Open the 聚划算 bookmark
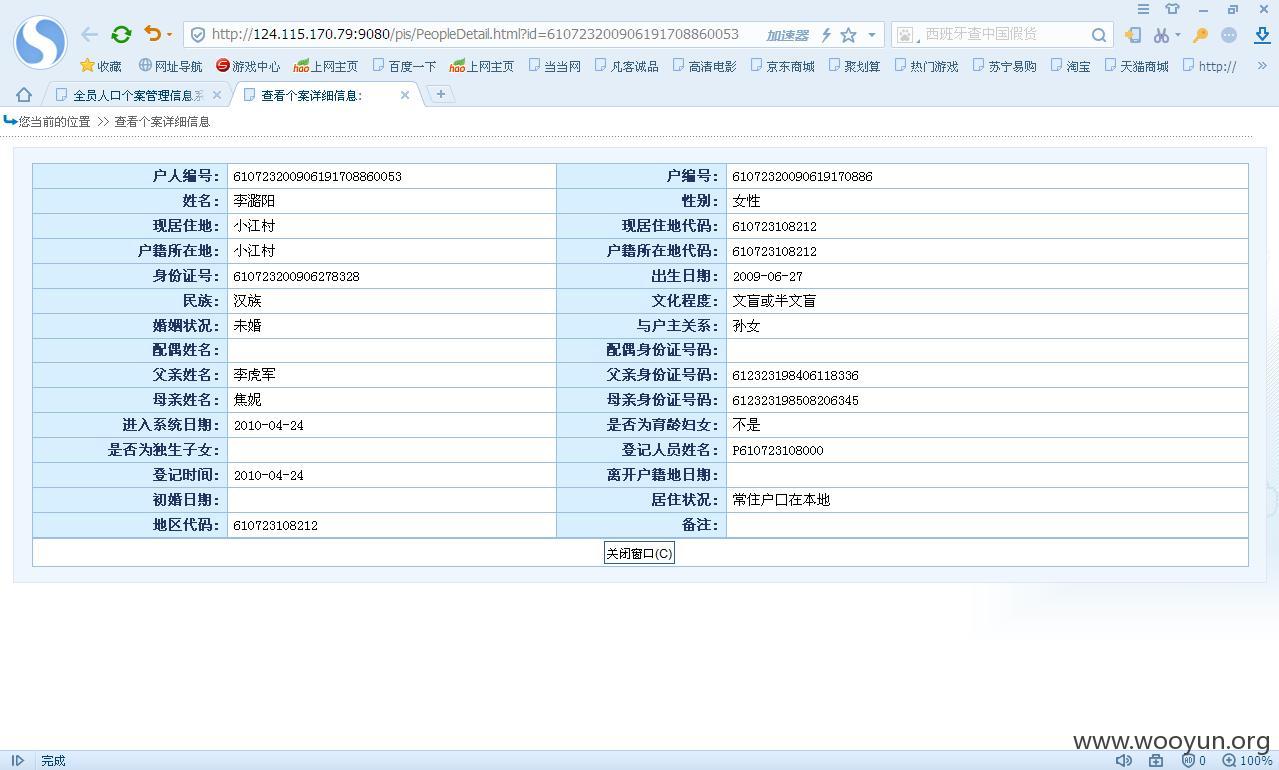The height and width of the screenshot is (770, 1279). coord(854,66)
